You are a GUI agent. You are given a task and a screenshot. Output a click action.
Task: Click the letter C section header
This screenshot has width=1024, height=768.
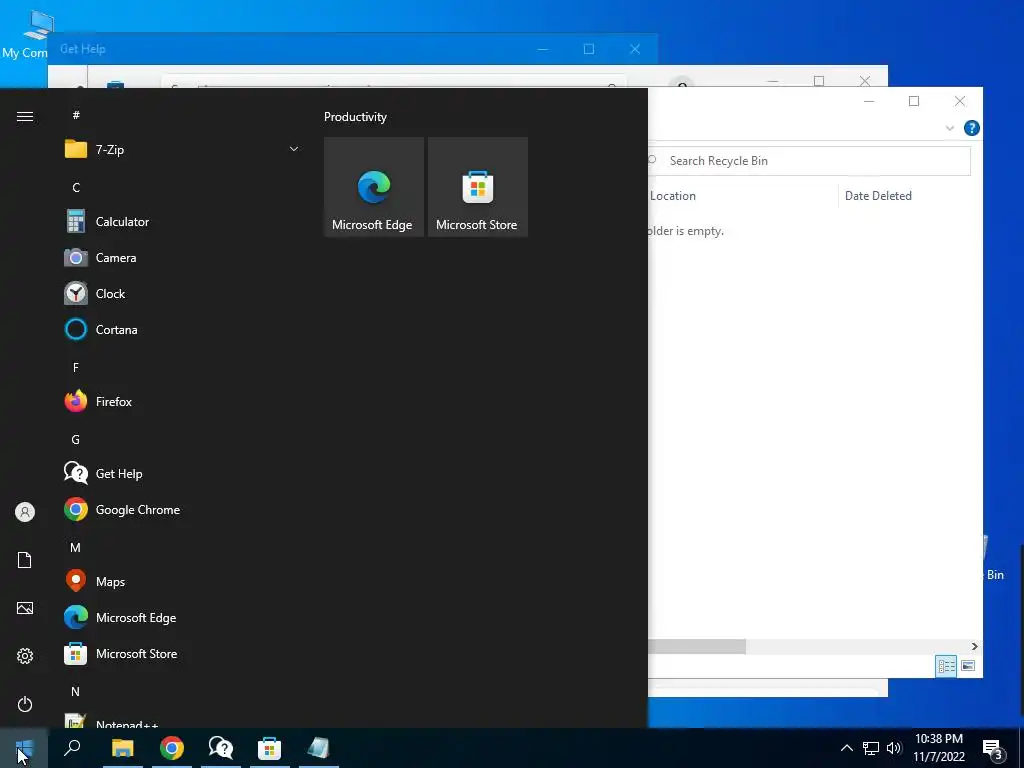tap(76, 187)
